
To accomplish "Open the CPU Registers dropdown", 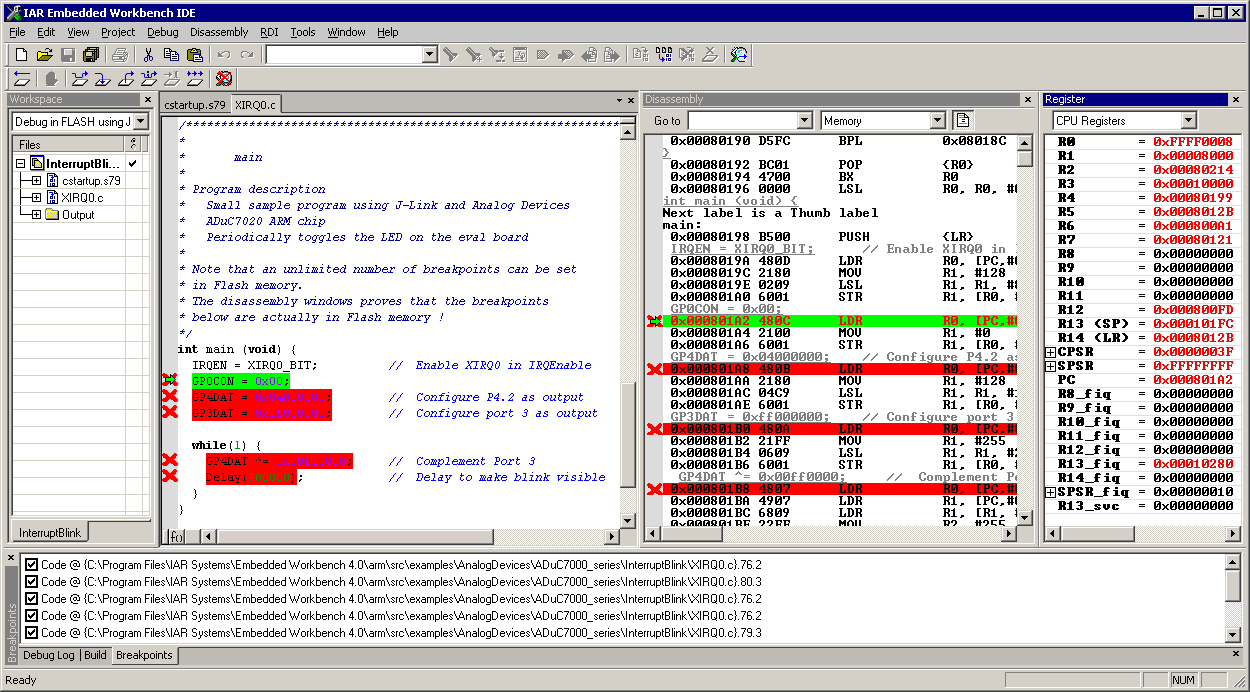I will pos(1188,121).
